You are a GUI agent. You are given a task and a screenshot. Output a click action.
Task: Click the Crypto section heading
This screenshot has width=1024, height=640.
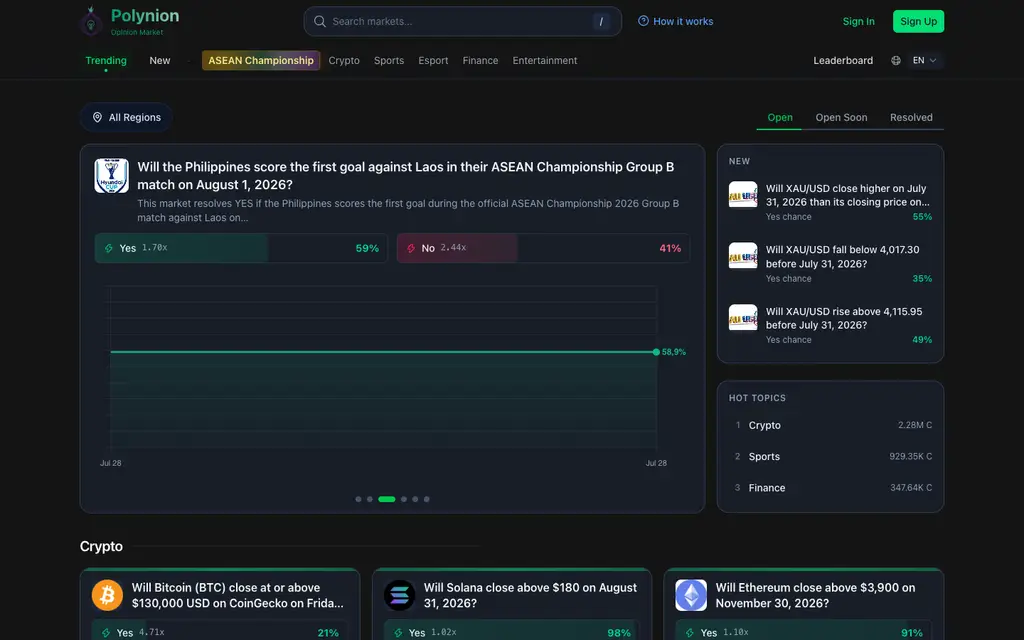[x=101, y=546]
